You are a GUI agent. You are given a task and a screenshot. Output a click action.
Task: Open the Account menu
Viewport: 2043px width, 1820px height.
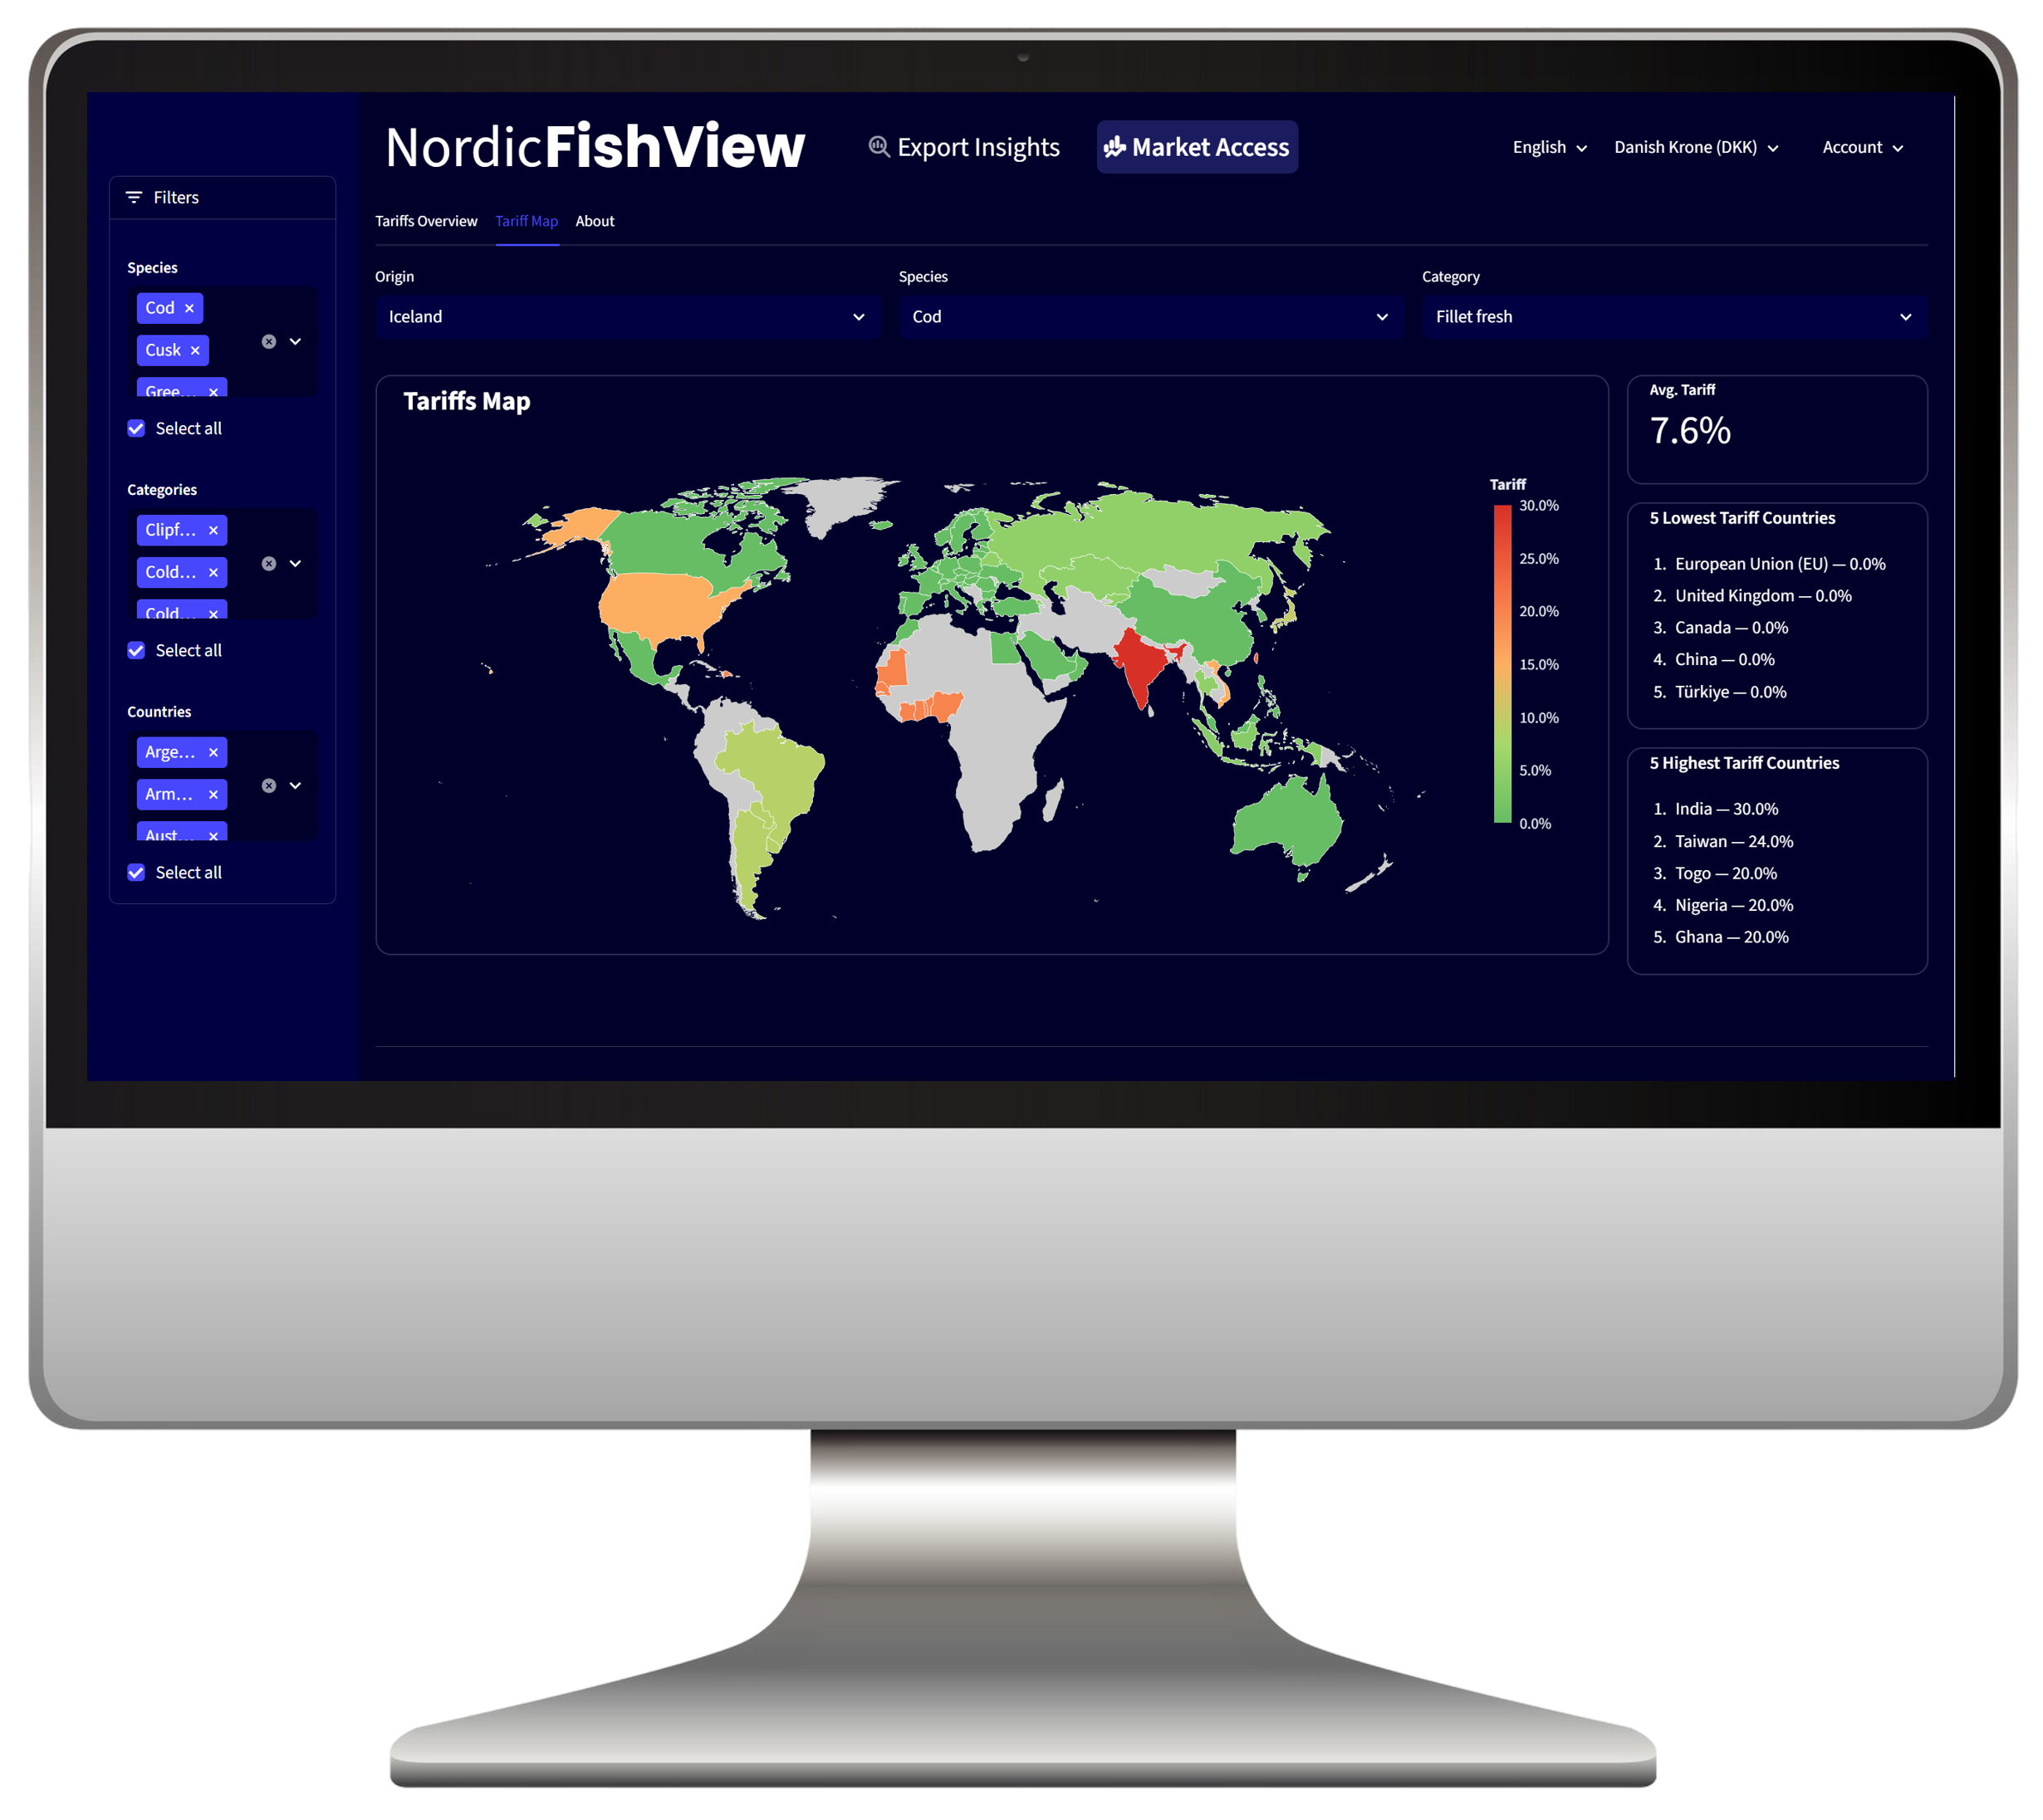(x=1862, y=147)
